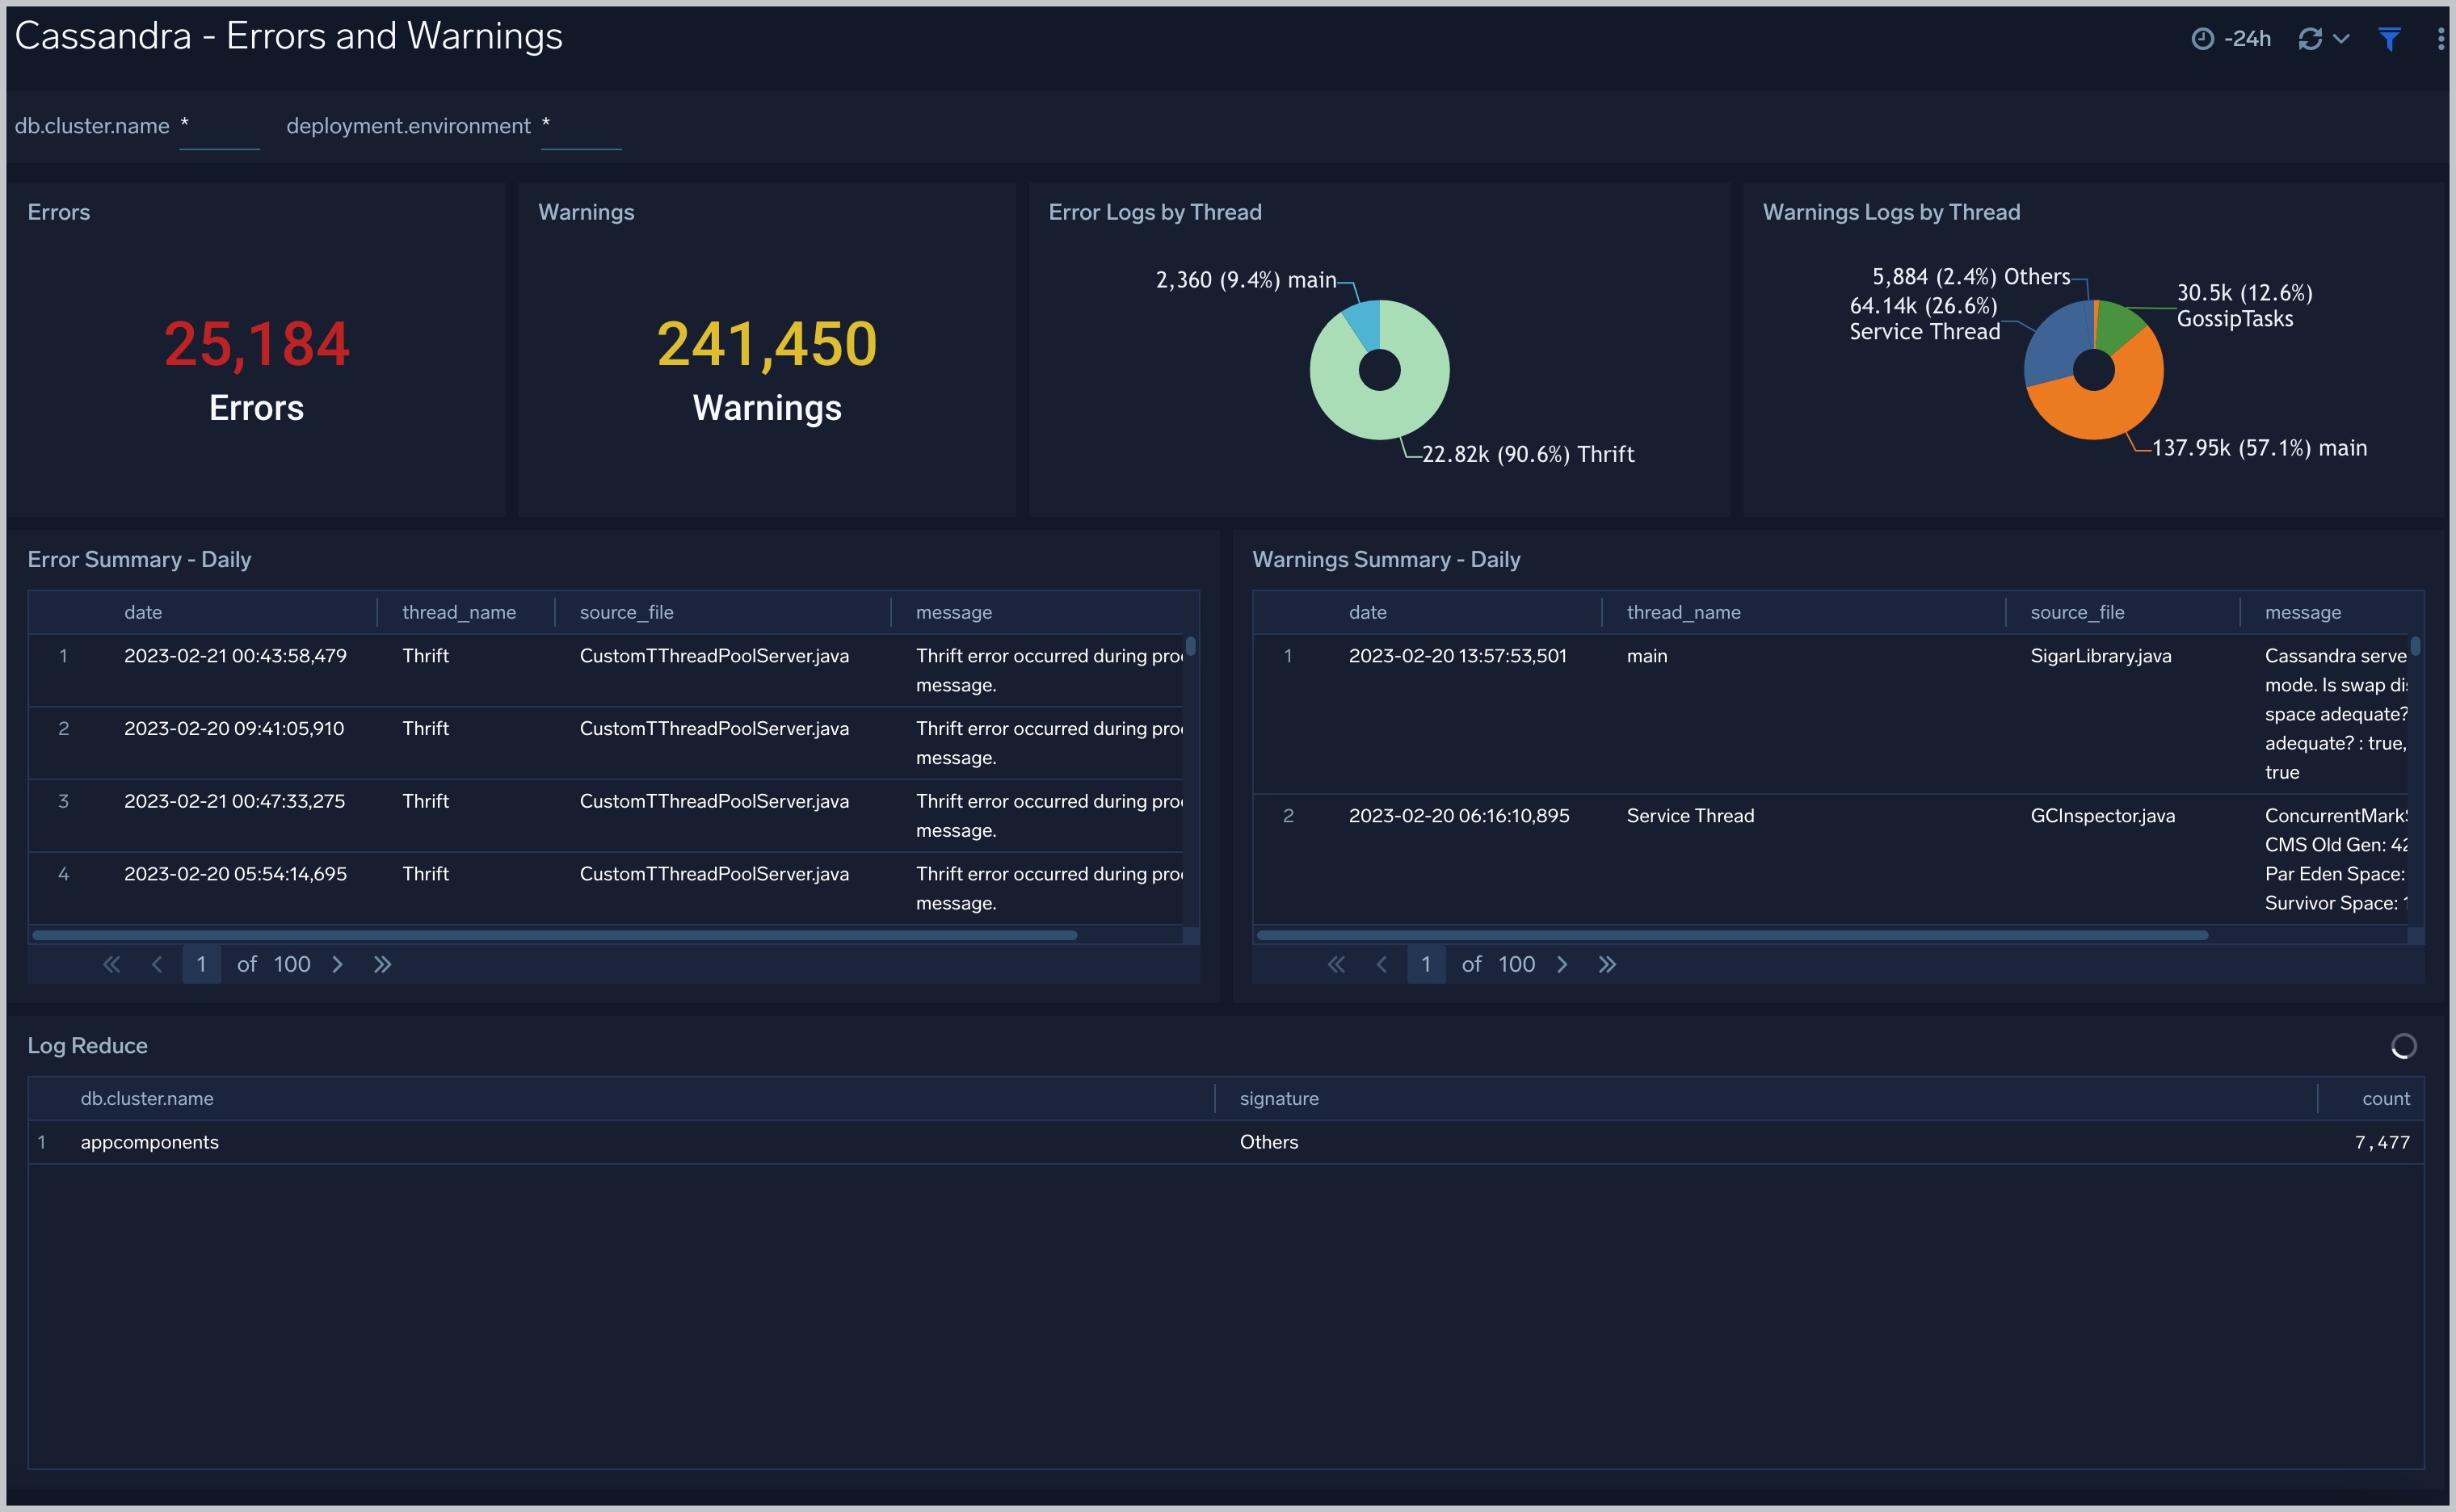Click the horizontal scrollbar of Warnings Summary table

click(1732, 935)
